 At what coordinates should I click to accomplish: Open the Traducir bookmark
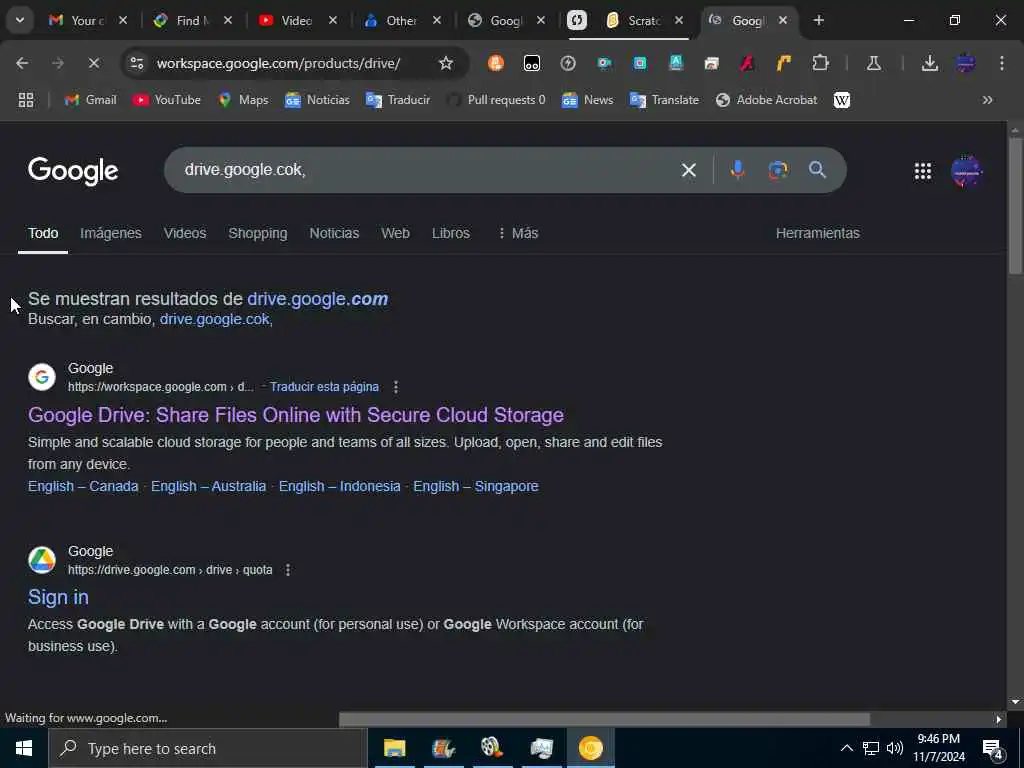pos(398,100)
